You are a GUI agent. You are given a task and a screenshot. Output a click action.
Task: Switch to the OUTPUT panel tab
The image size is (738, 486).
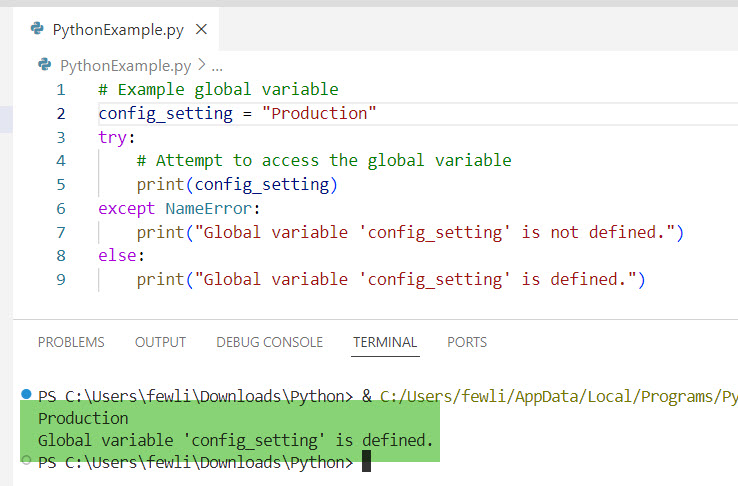click(160, 342)
